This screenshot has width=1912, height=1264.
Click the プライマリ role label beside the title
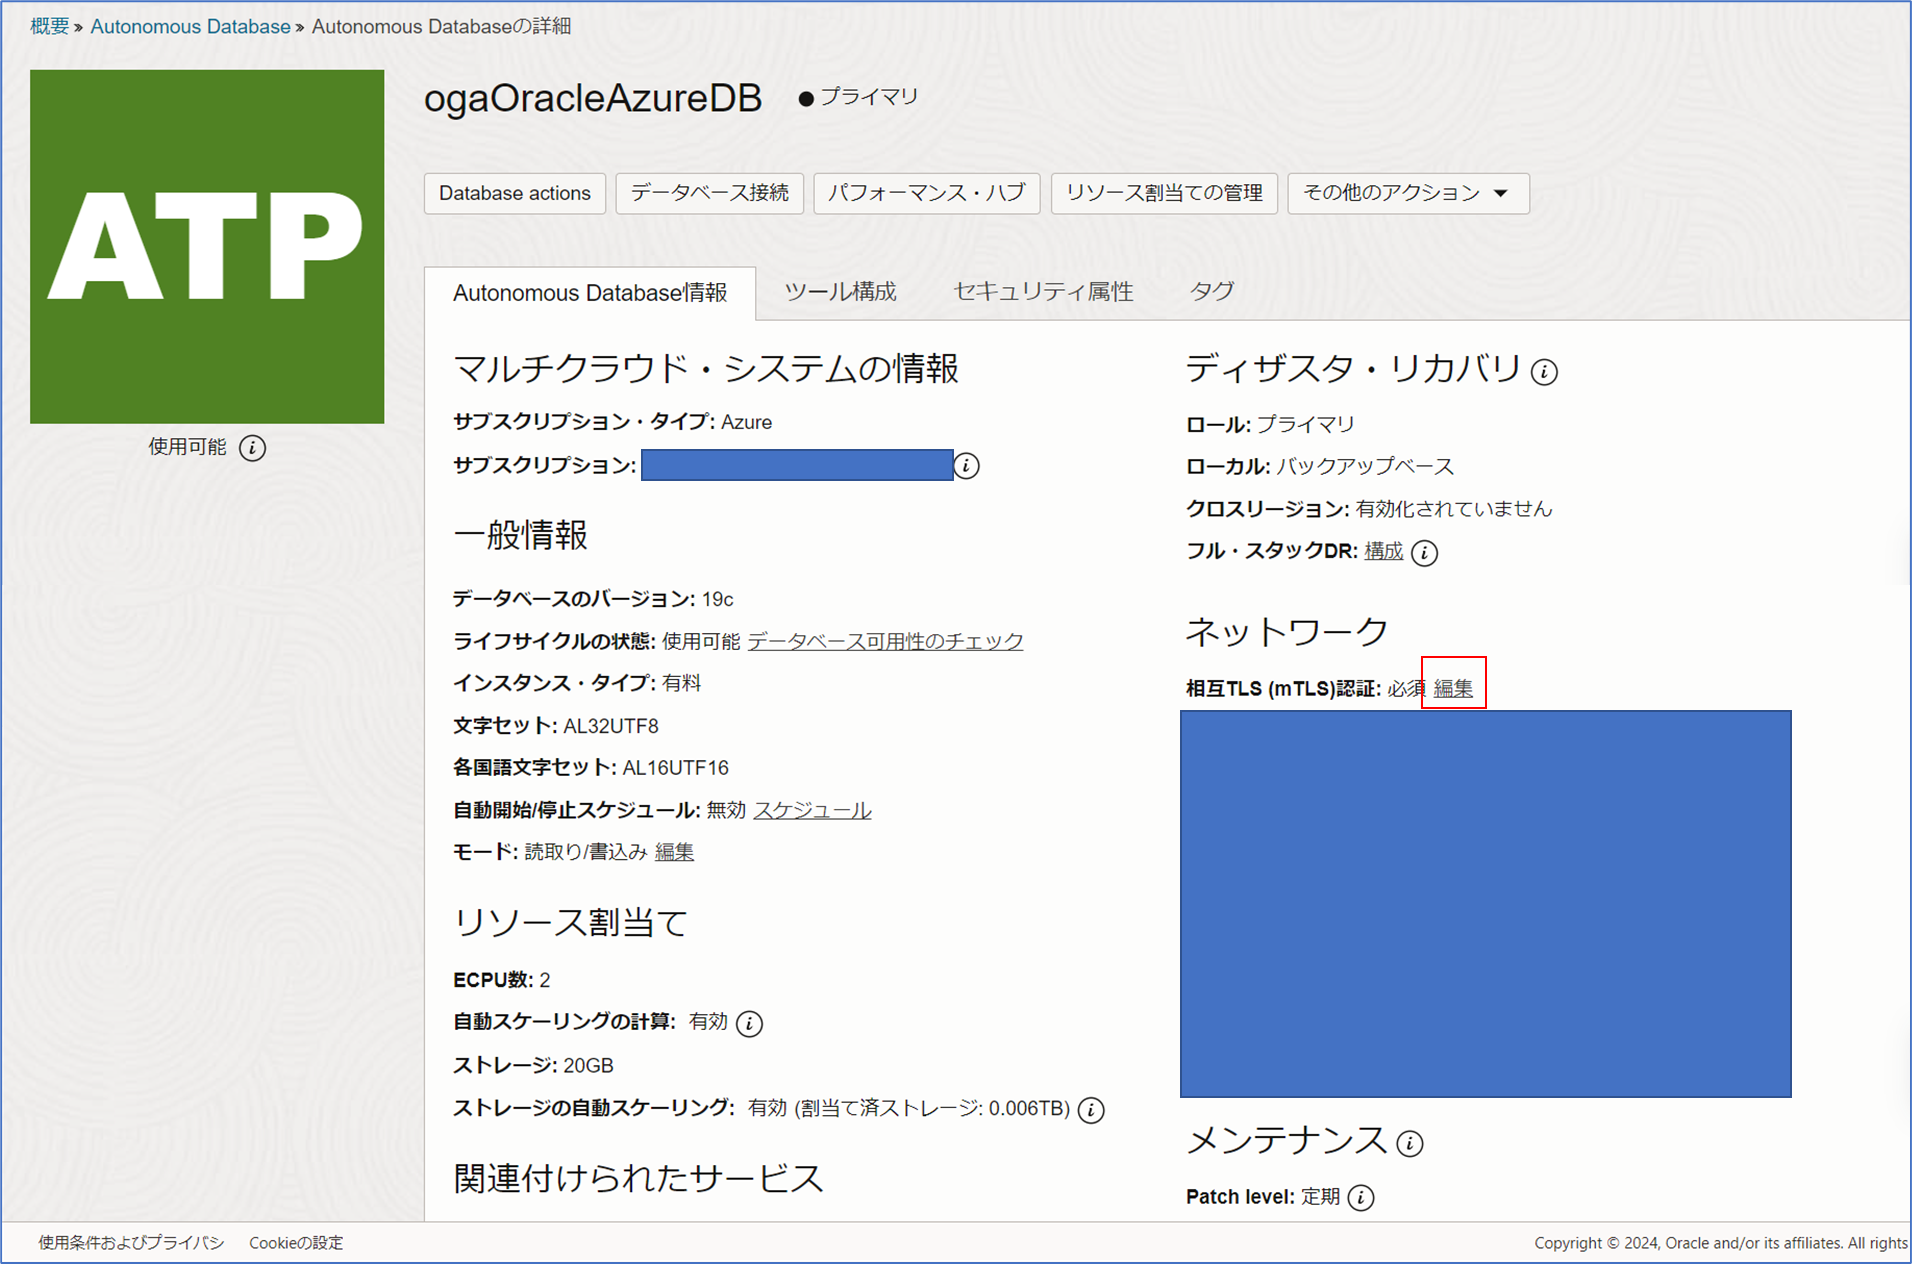(869, 97)
